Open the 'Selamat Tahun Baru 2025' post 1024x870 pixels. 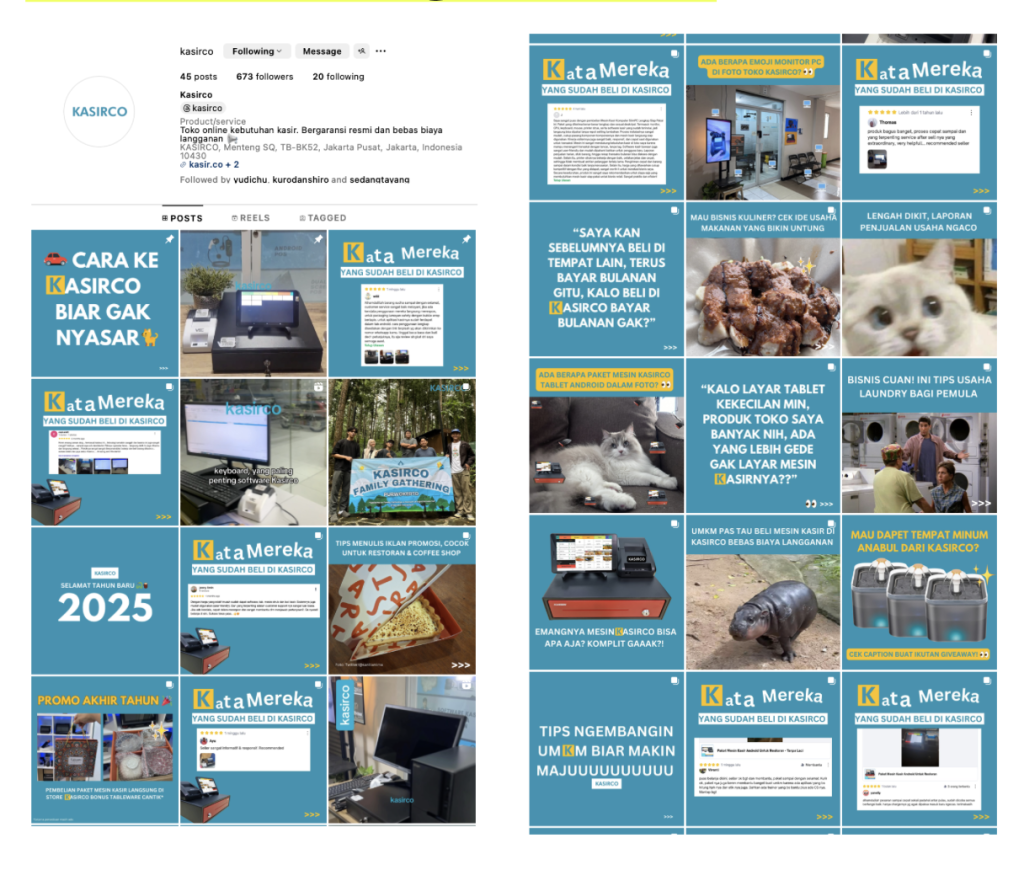coord(104,601)
